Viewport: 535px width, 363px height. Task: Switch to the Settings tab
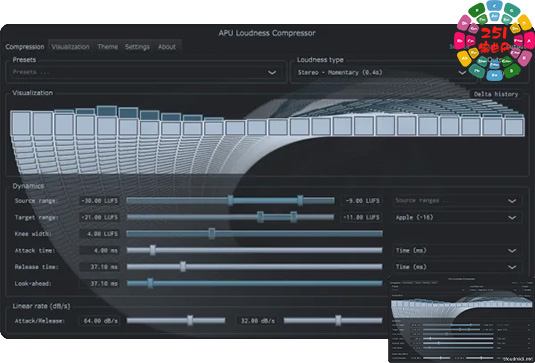[x=137, y=47]
